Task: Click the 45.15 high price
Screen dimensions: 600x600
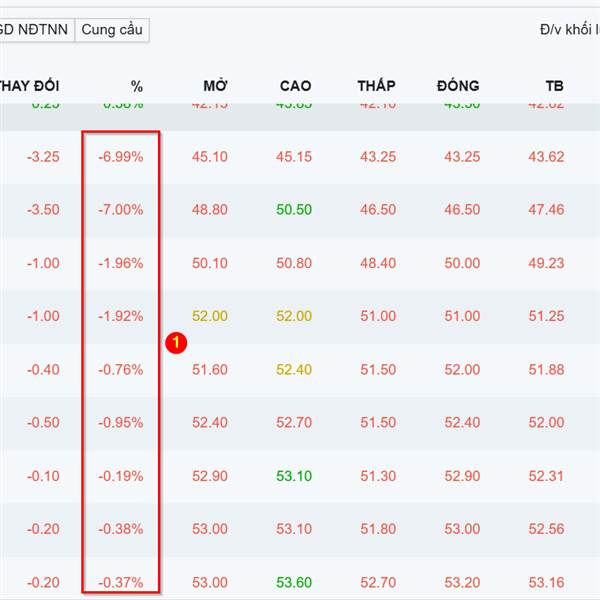Action: click(294, 157)
